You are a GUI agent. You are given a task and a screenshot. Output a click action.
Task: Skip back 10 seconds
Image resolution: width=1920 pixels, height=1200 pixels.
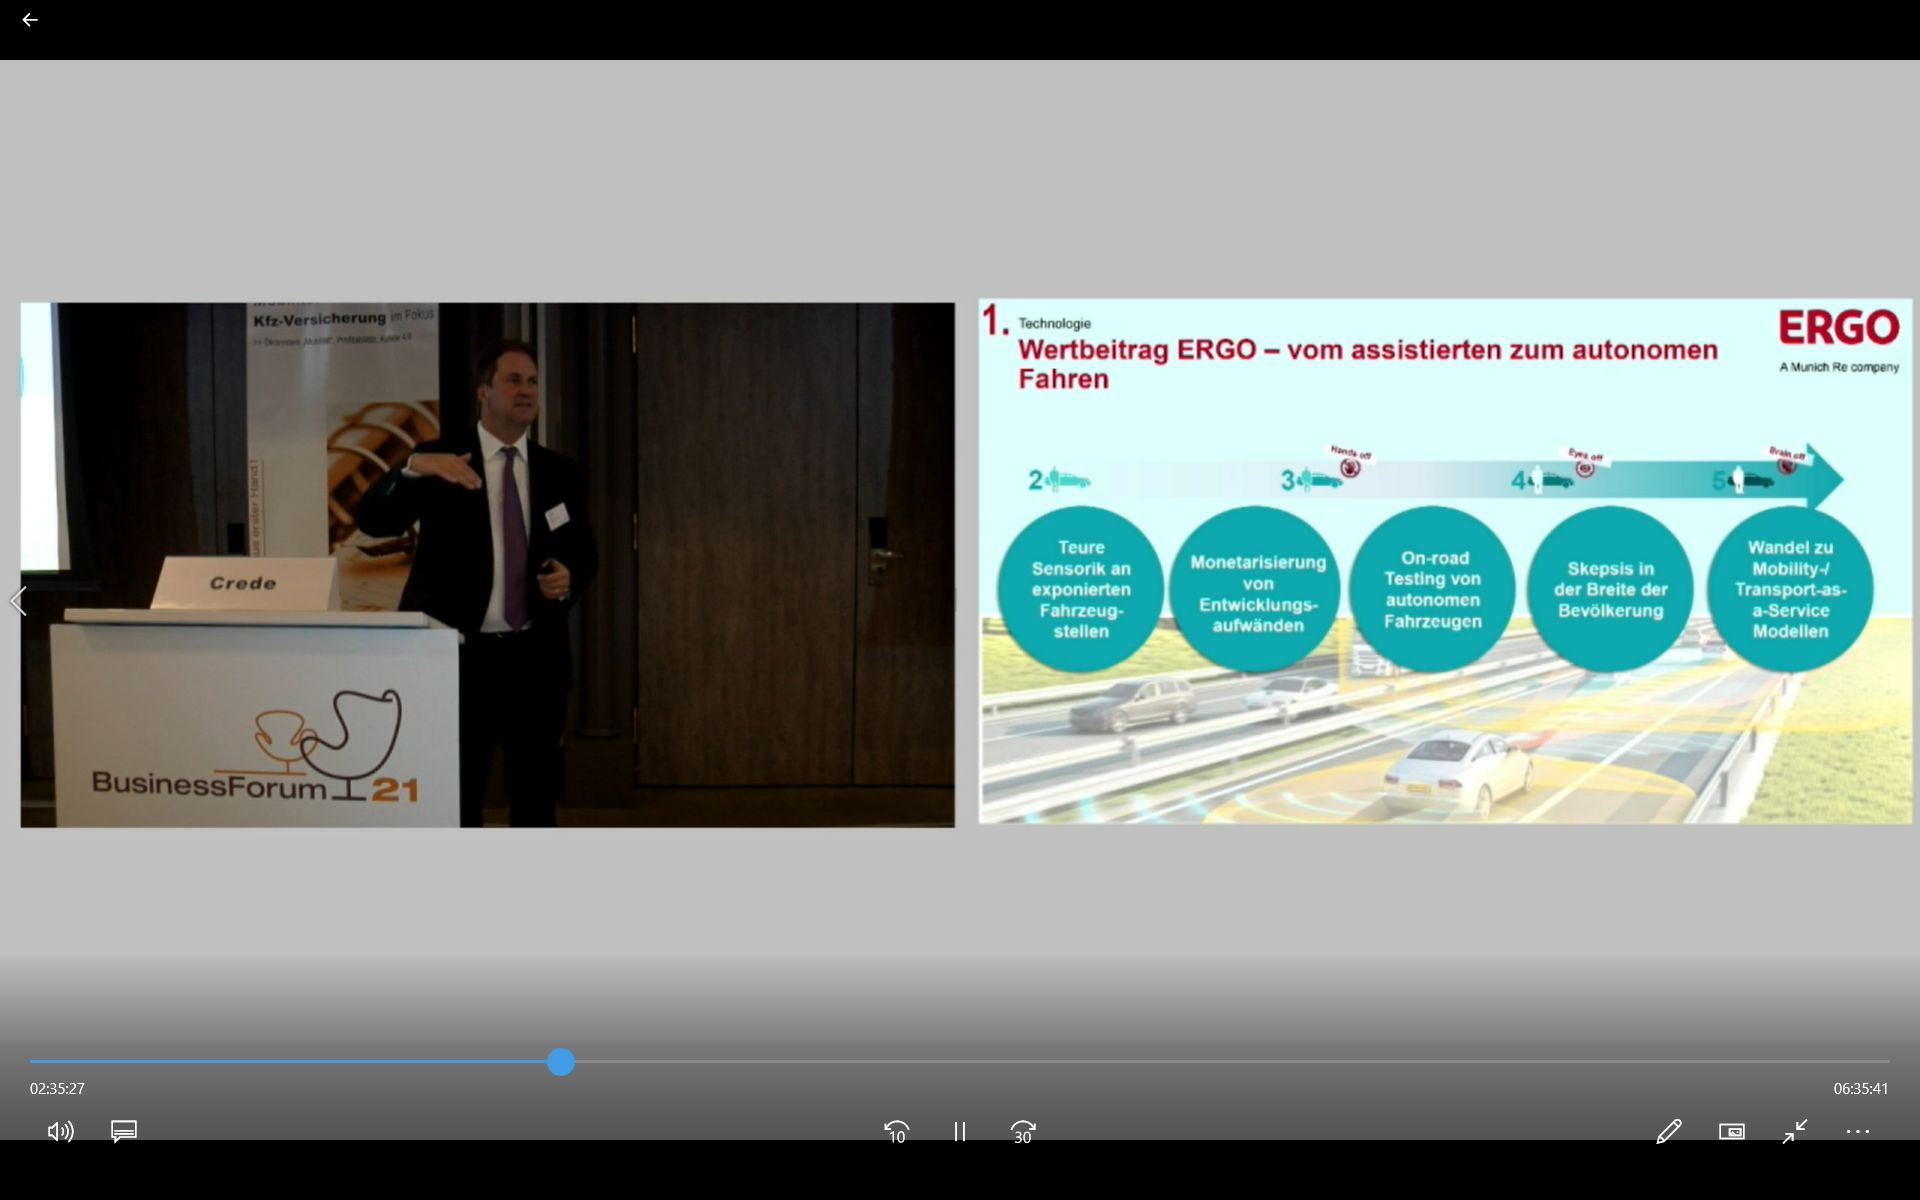point(896,1131)
